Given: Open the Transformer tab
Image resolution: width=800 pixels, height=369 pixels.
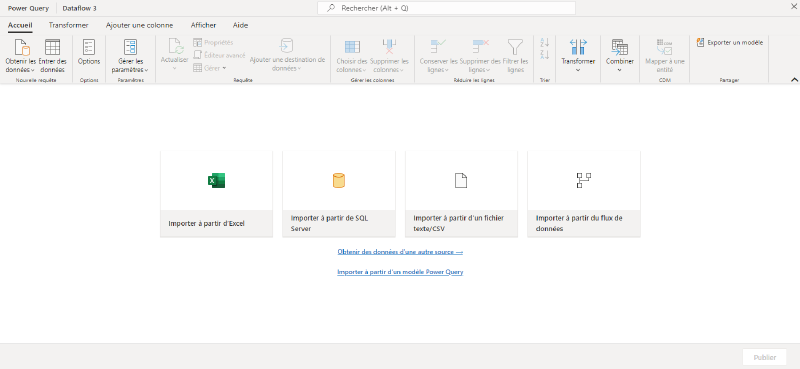Looking at the screenshot, I should [68, 25].
